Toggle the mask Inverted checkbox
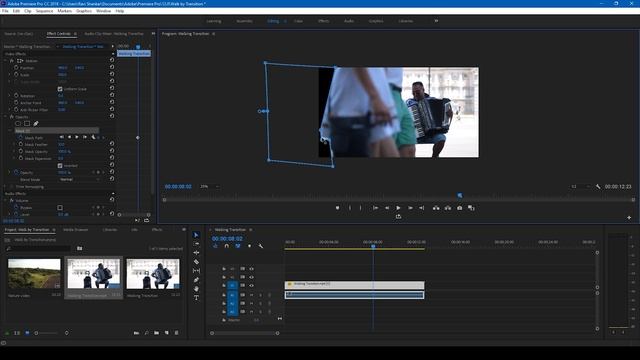The width and height of the screenshot is (640, 360). (60, 165)
